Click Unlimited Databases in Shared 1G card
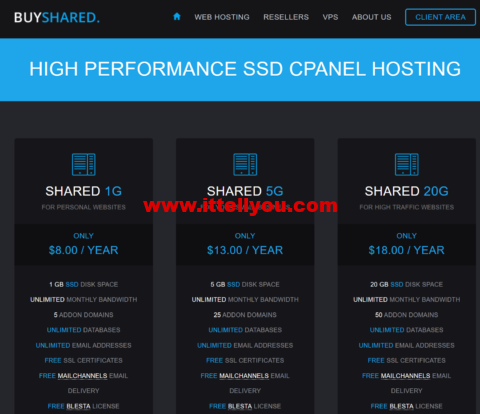 84,330
